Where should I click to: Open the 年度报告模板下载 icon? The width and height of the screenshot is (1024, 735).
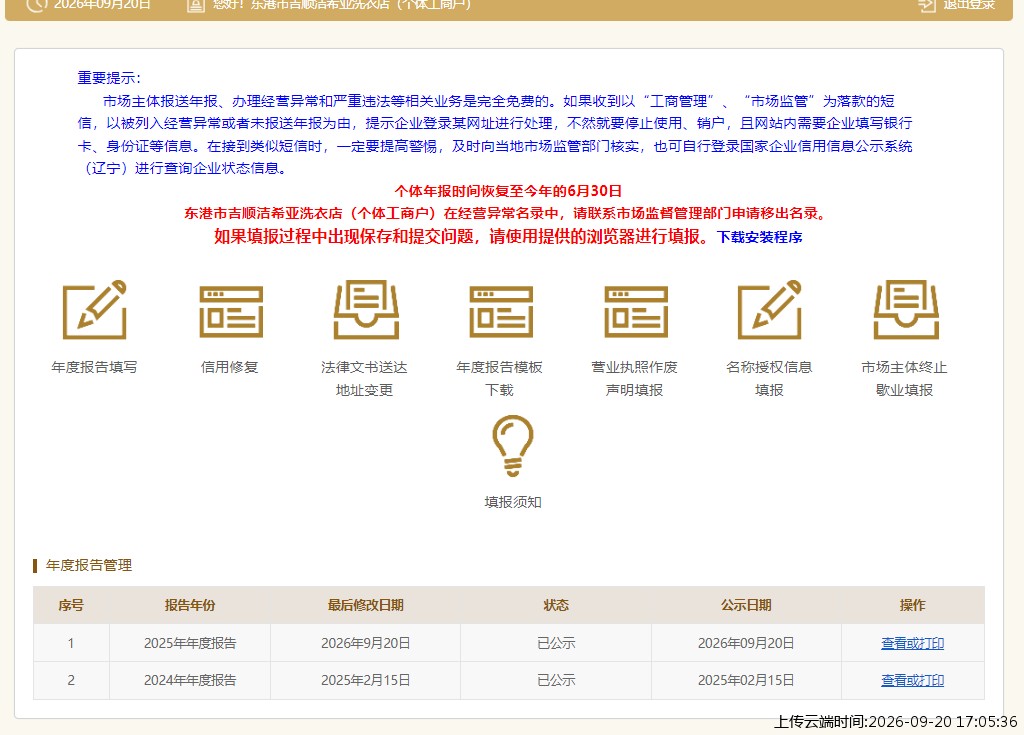(501, 311)
